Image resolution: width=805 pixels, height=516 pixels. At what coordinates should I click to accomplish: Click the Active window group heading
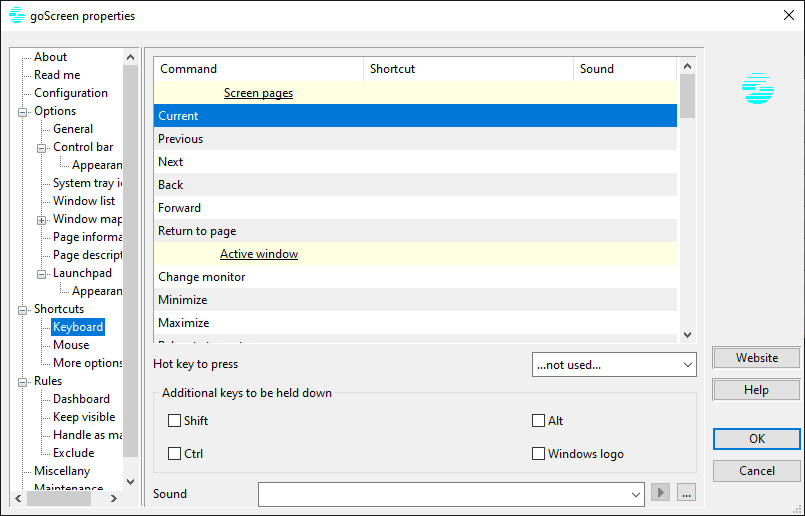point(259,254)
